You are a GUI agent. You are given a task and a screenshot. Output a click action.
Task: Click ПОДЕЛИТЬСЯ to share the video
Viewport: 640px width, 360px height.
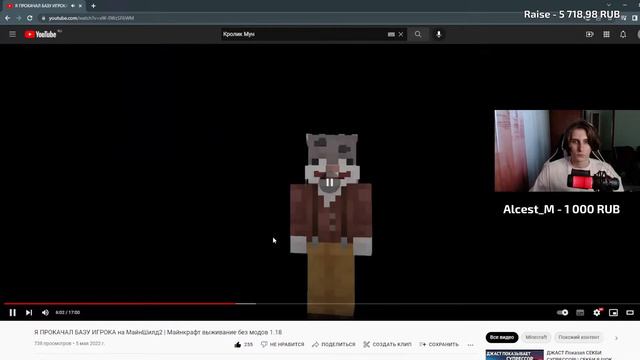(x=334, y=344)
